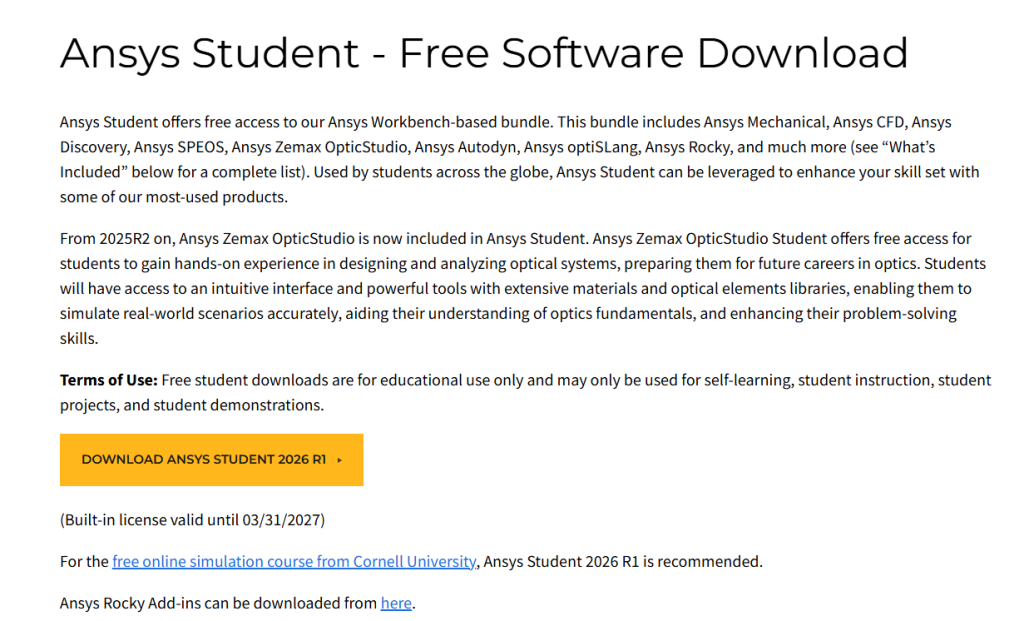The image size is (1024, 621).
Task: Click the DOWNLOAD ANSYS STUDENT 2026 R1 button
Action: [211, 460]
